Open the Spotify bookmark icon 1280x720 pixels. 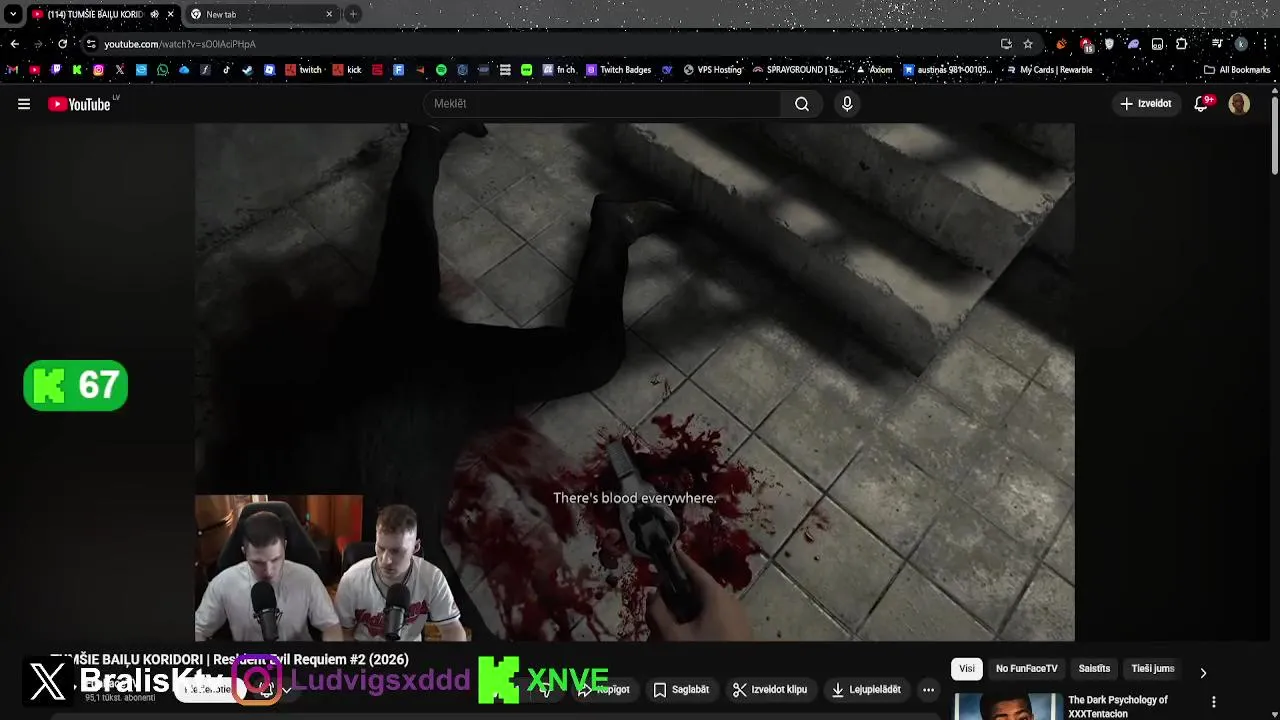pyautogui.click(x=441, y=70)
